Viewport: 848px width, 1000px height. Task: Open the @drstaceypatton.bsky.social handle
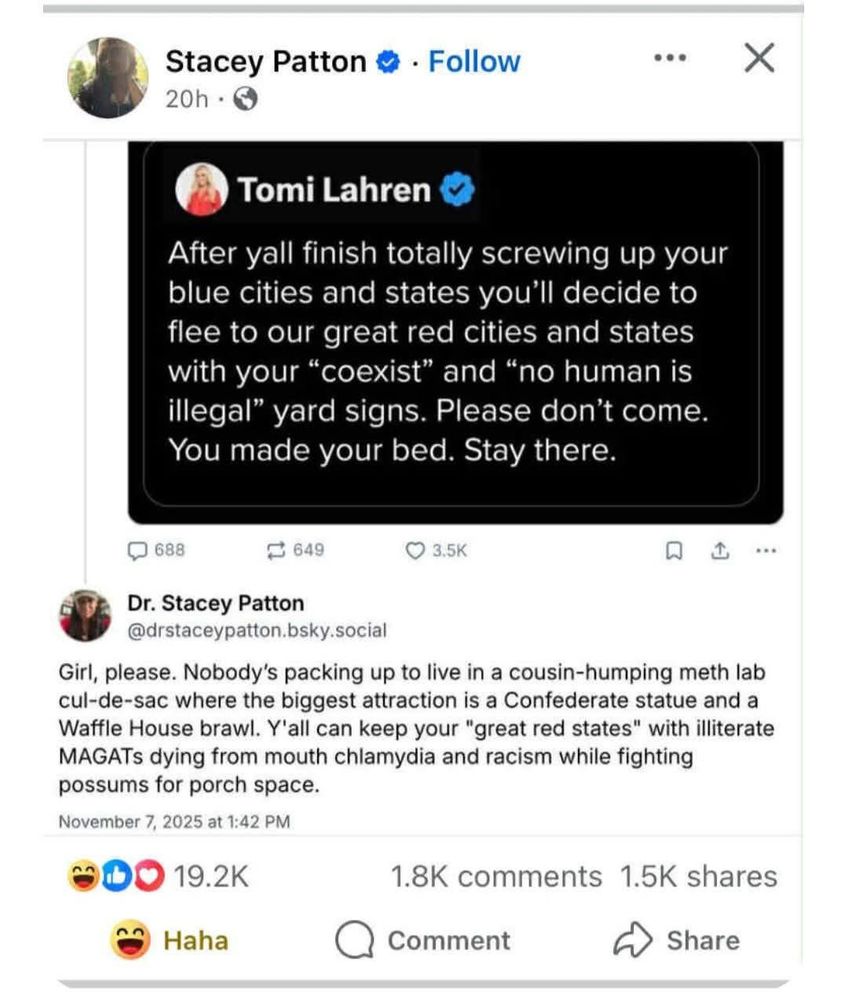coord(257,631)
